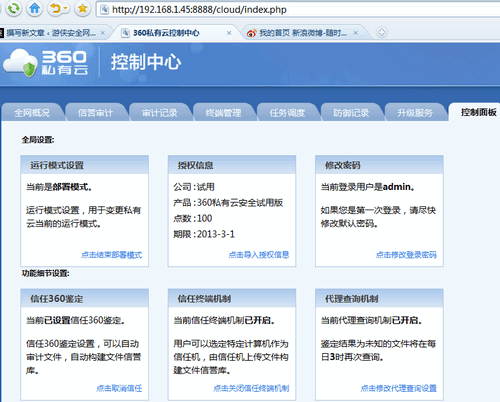This screenshot has width=500, height=402.
Task: Close the 360私有云控制中心 browser tab
Action: [229, 33]
